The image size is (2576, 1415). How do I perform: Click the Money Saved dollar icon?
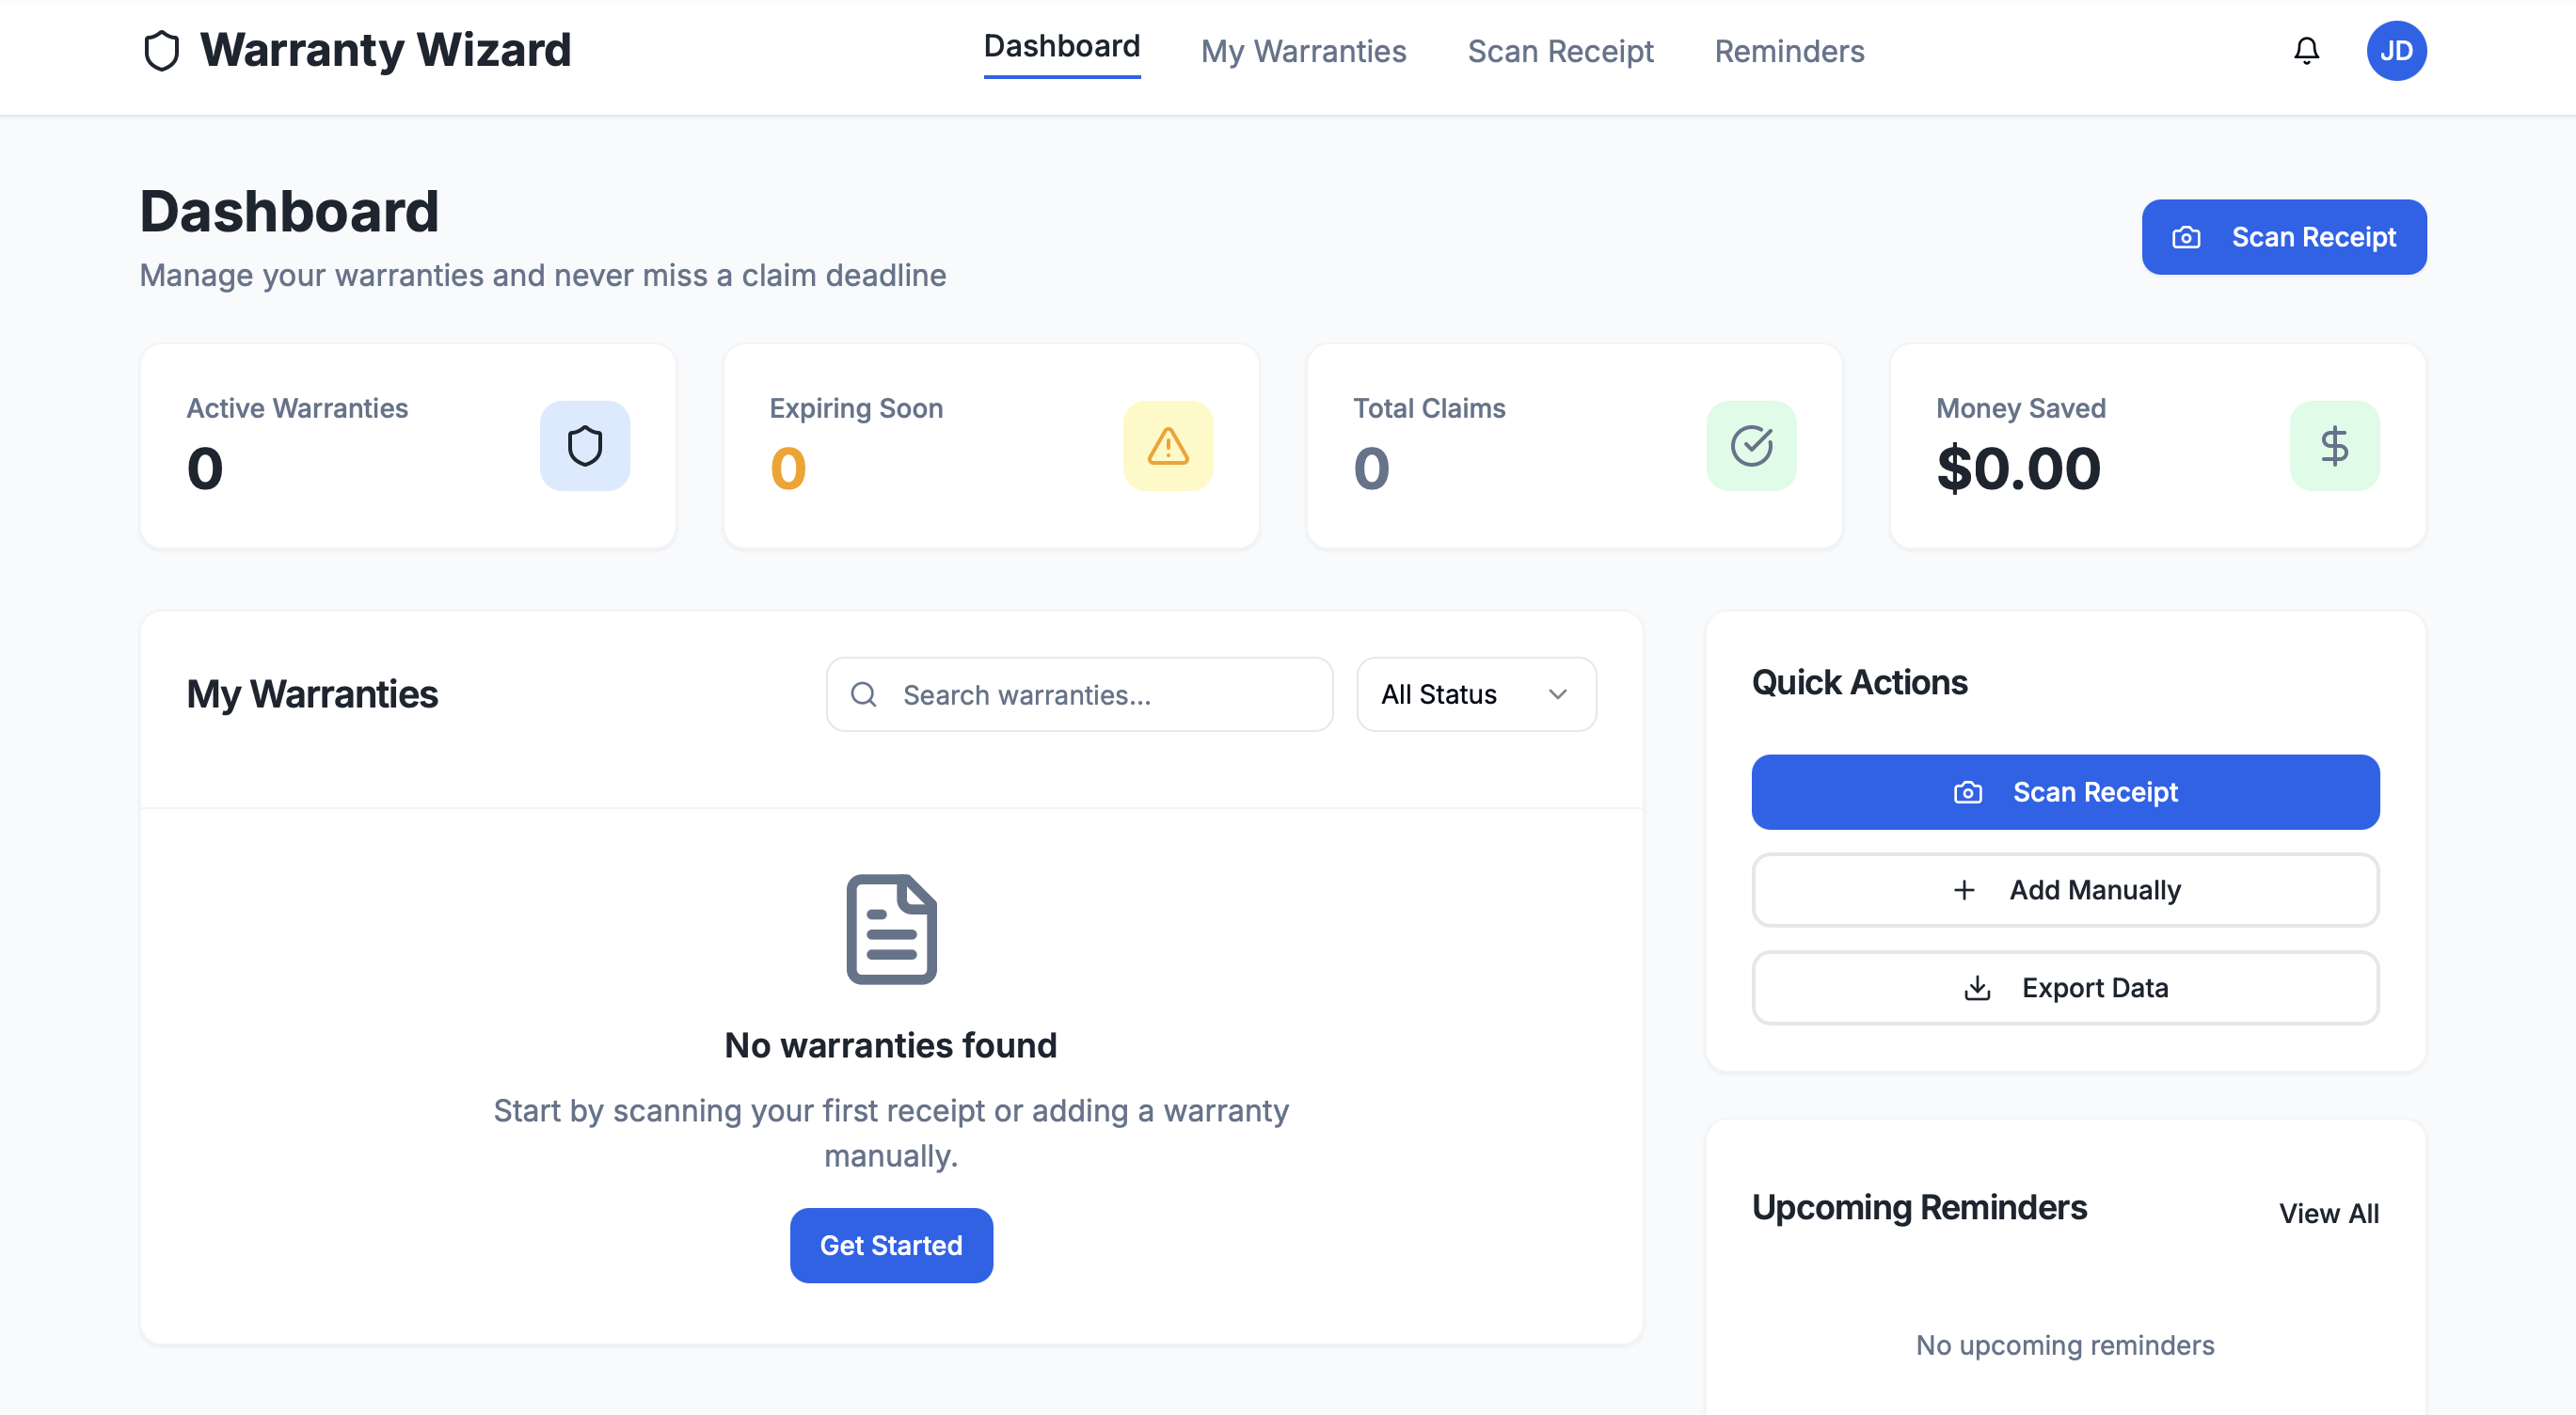[2334, 446]
